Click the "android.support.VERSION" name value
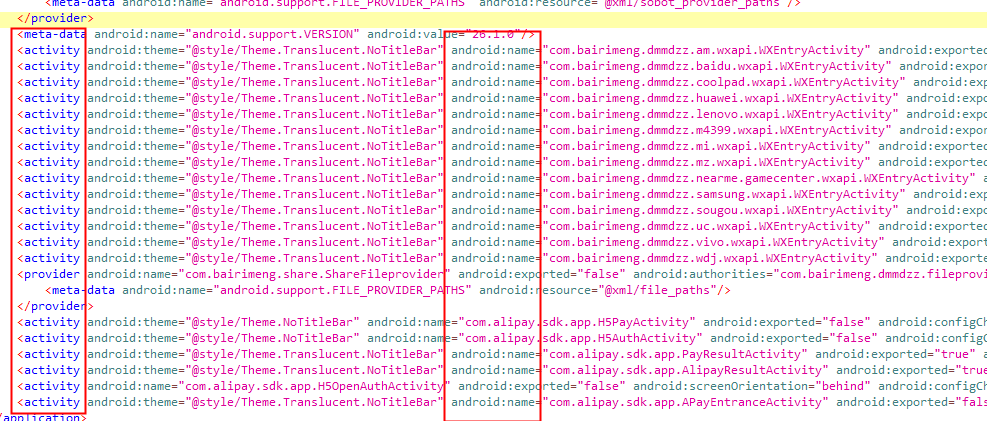 tap(273, 34)
